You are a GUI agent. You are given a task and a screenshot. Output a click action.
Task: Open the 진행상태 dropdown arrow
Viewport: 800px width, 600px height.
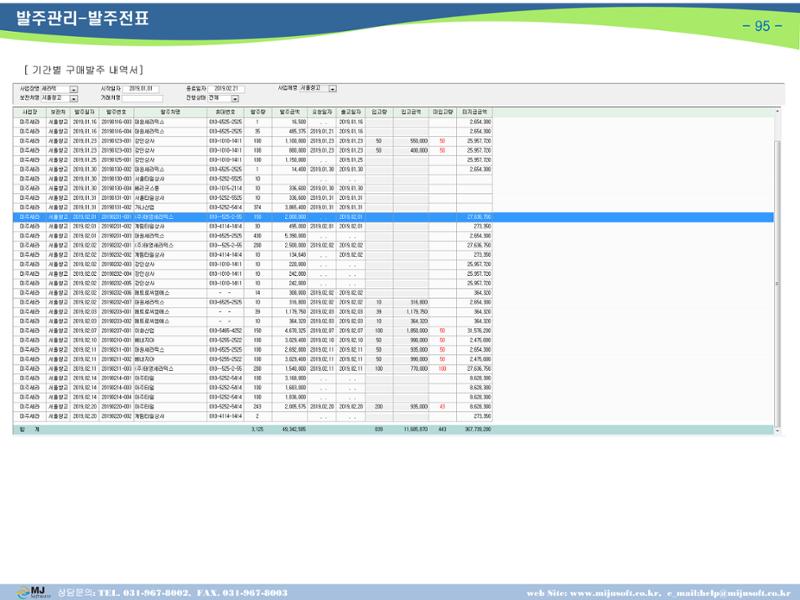pyautogui.click(x=235, y=98)
